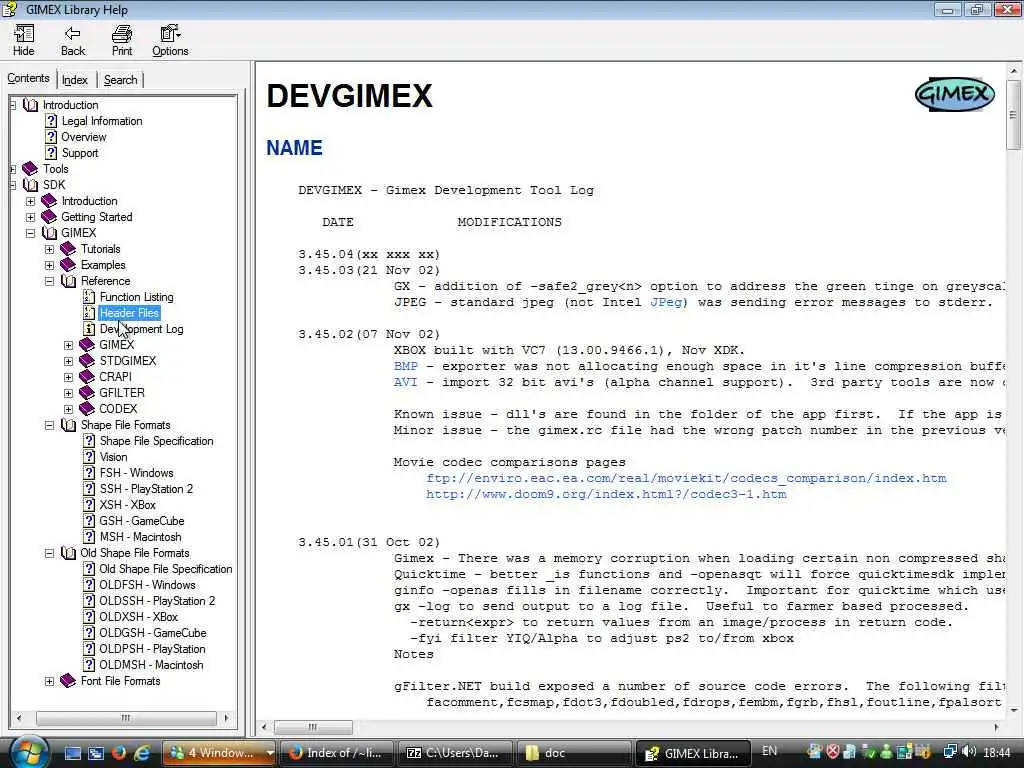The height and width of the screenshot is (768, 1024).
Task: Open the Development Log page
Action: click(141, 329)
